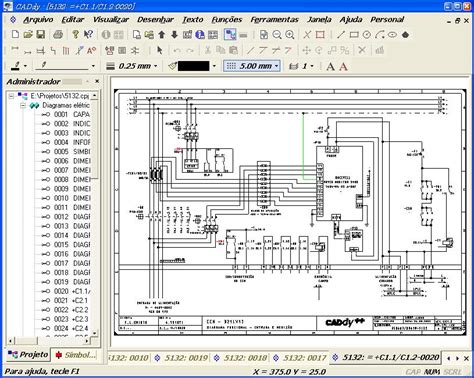Switch to the 5132: 0017 document tab
Screen dimensions: 474x378
(x=300, y=358)
